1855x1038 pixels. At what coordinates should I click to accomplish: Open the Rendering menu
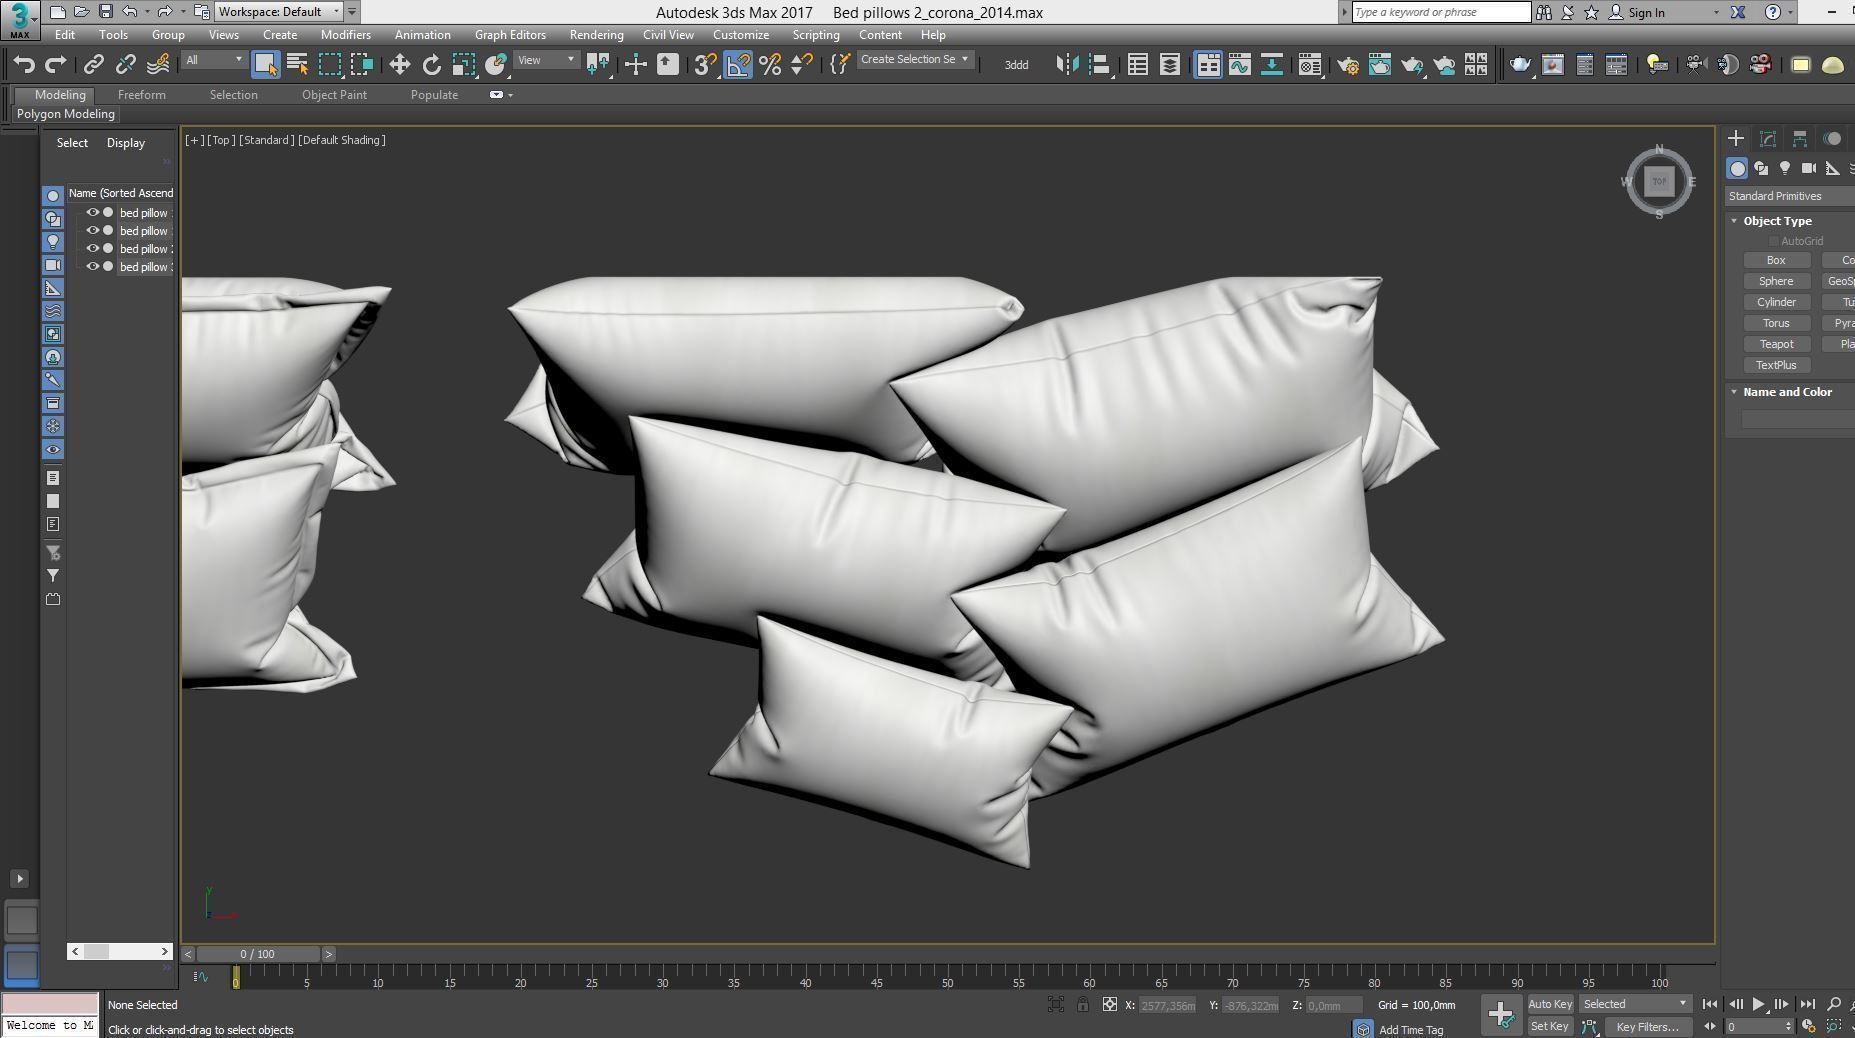click(x=596, y=35)
